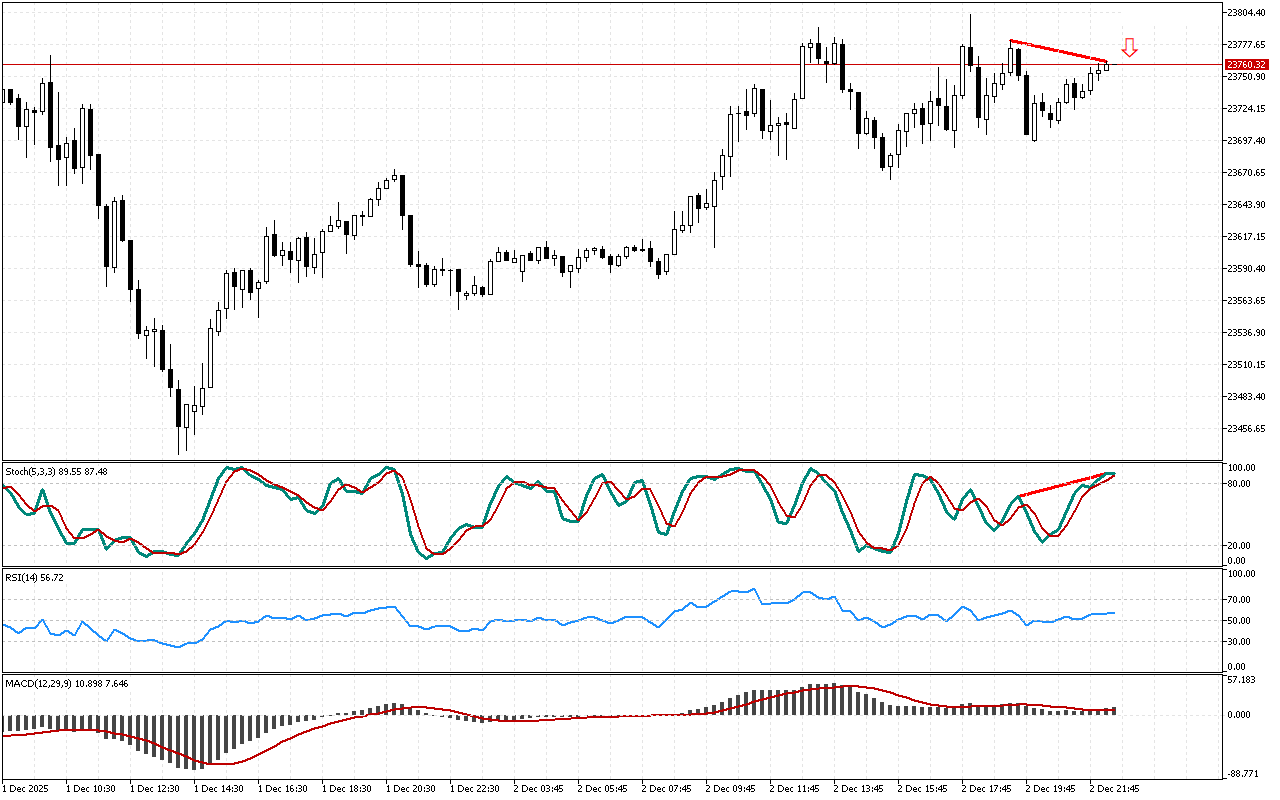This screenshot has width=1280, height=800.
Task: Select the blue RSI line
Action: click(600, 618)
